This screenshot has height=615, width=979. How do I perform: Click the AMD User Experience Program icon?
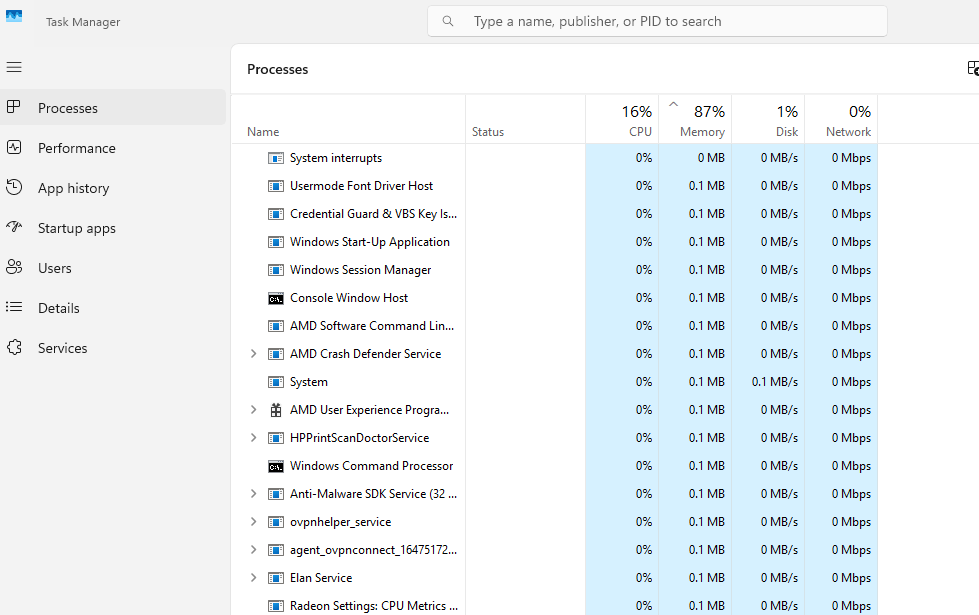coord(276,410)
